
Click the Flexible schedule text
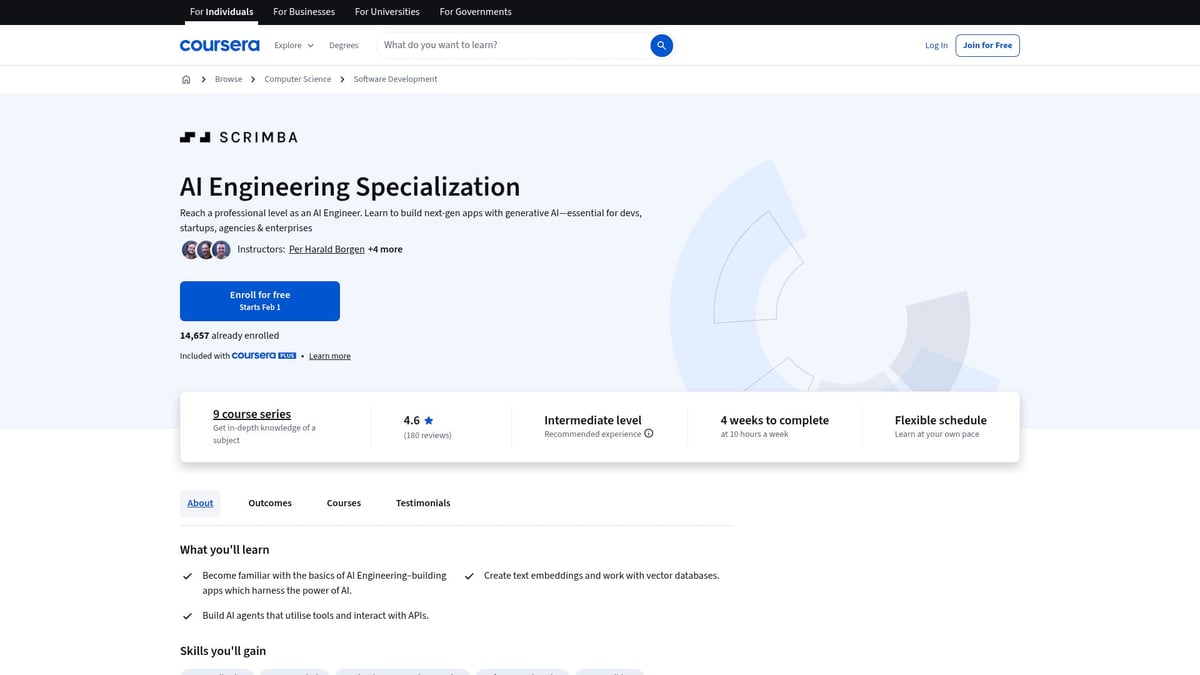(941, 420)
